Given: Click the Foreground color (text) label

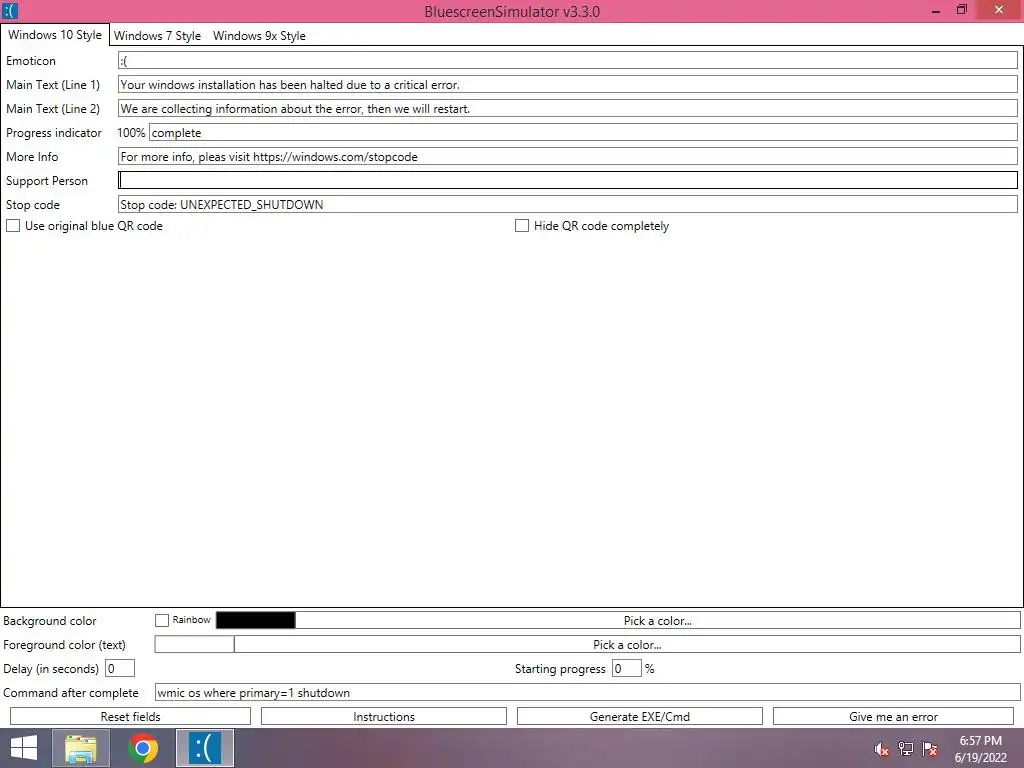Looking at the screenshot, I should [65, 645].
